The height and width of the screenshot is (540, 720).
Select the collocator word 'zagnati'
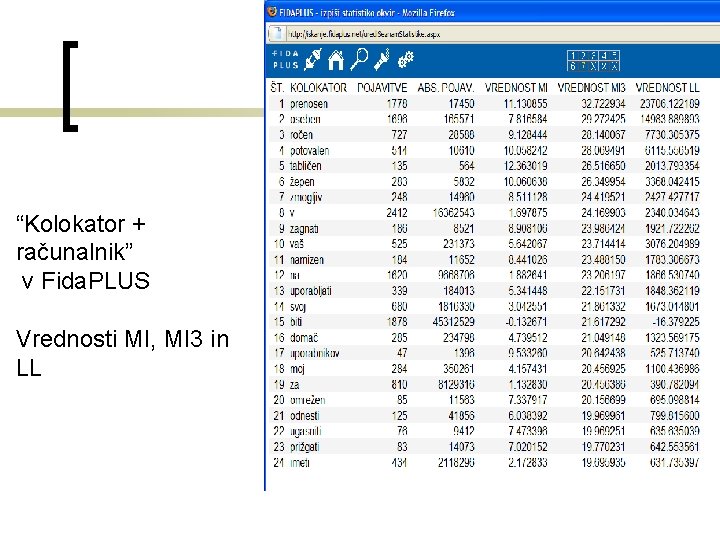coord(304,229)
